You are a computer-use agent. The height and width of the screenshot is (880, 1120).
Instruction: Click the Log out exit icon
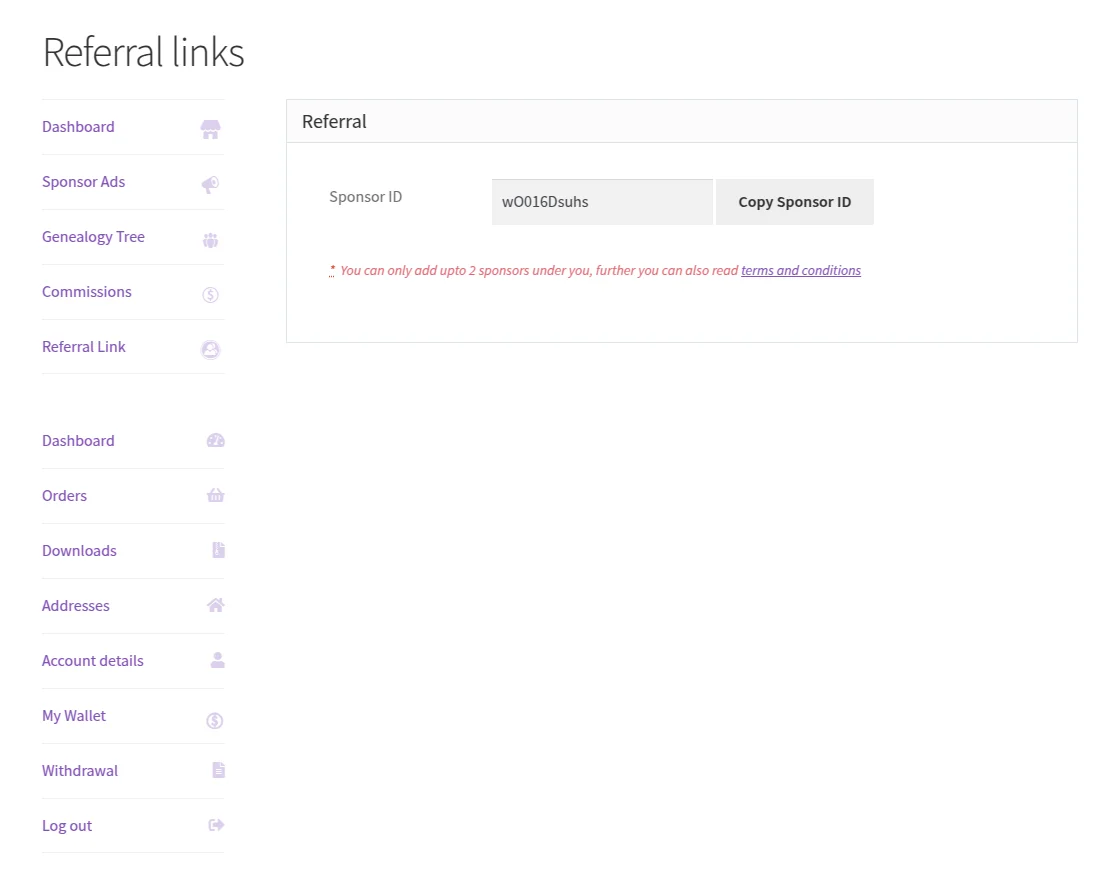pyautogui.click(x=215, y=825)
